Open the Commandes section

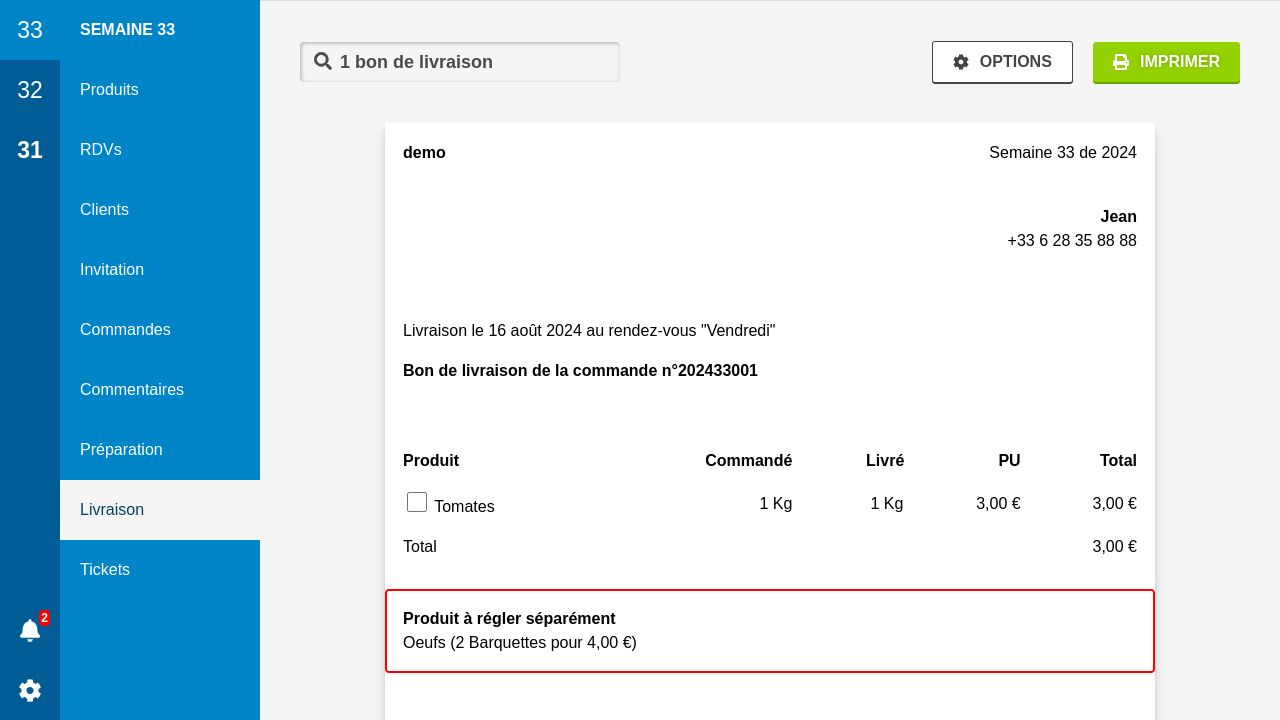[125, 330]
